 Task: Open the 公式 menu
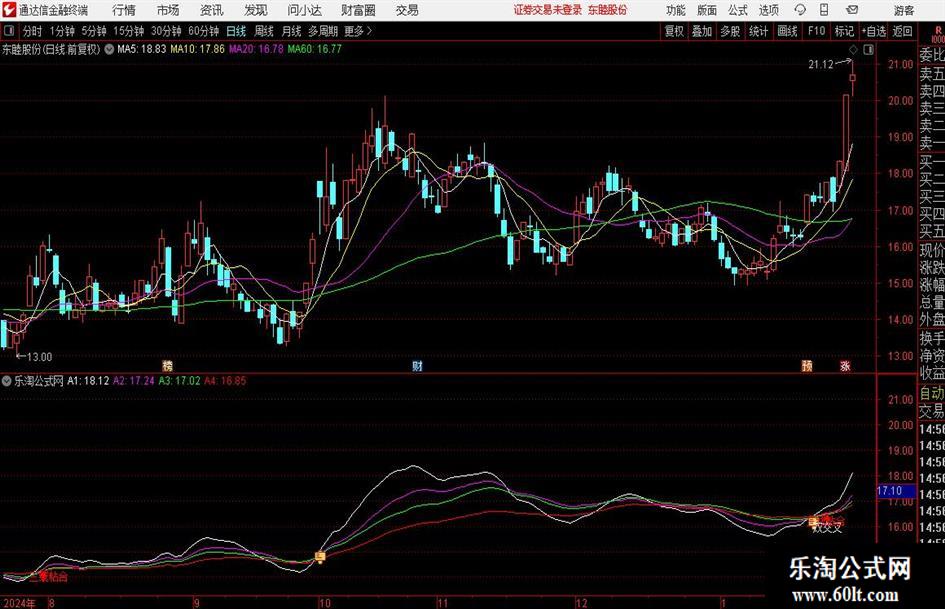click(738, 10)
